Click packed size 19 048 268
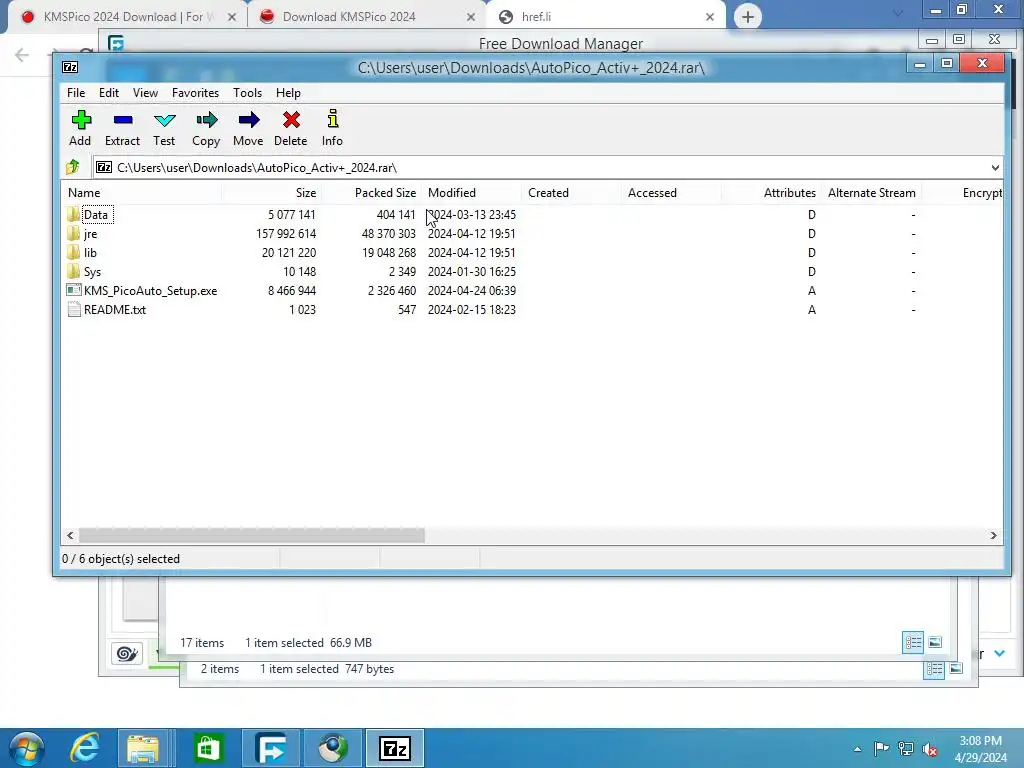The width and height of the screenshot is (1024, 768). point(389,253)
